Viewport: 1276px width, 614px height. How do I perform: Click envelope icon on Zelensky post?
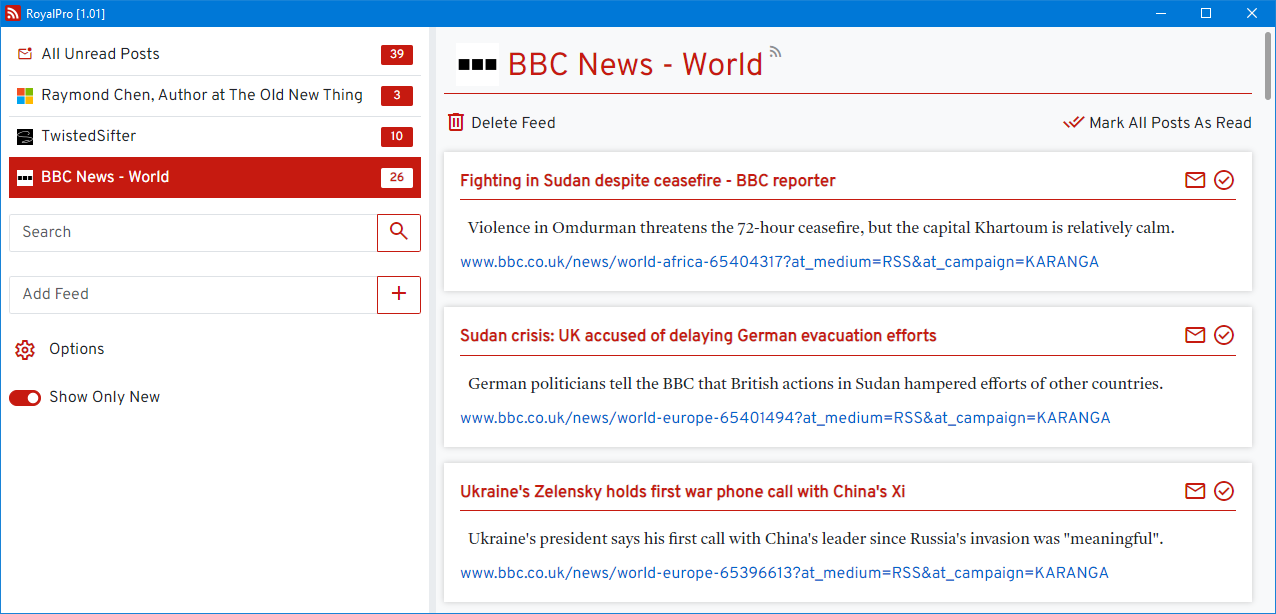pos(1195,491)
